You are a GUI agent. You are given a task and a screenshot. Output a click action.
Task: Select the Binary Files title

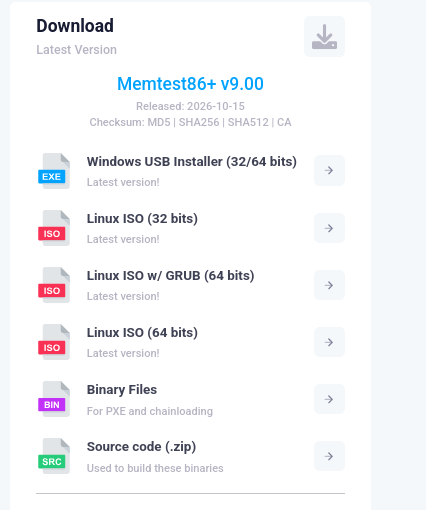[122, 390]
